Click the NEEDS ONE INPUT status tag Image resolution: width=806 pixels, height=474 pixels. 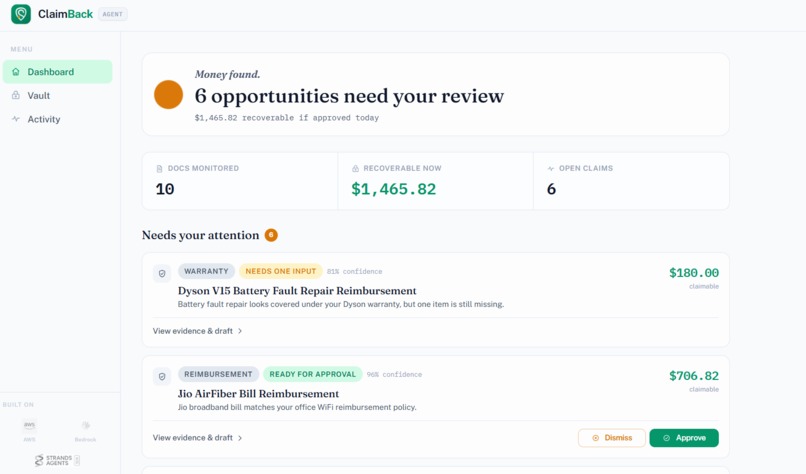(281, 271)
